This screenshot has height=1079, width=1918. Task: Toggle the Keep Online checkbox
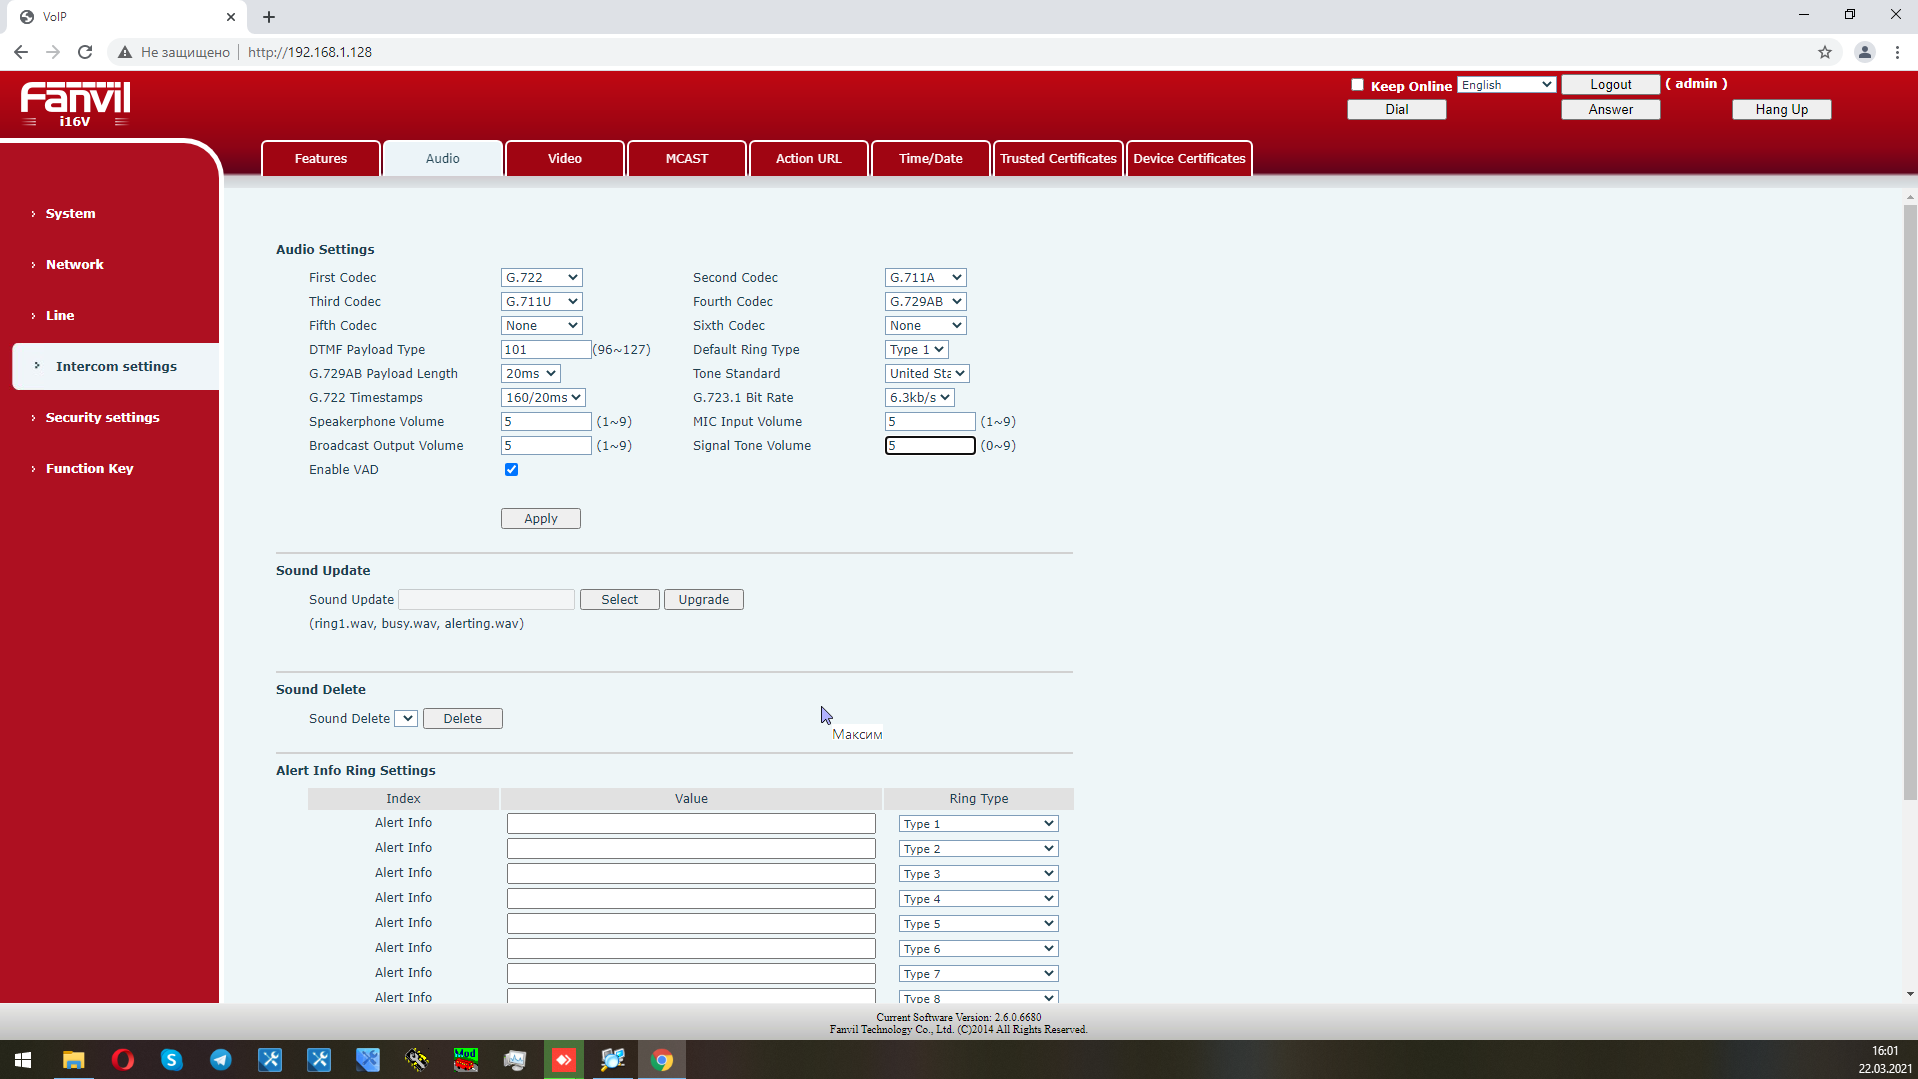tap(1357, 85)
